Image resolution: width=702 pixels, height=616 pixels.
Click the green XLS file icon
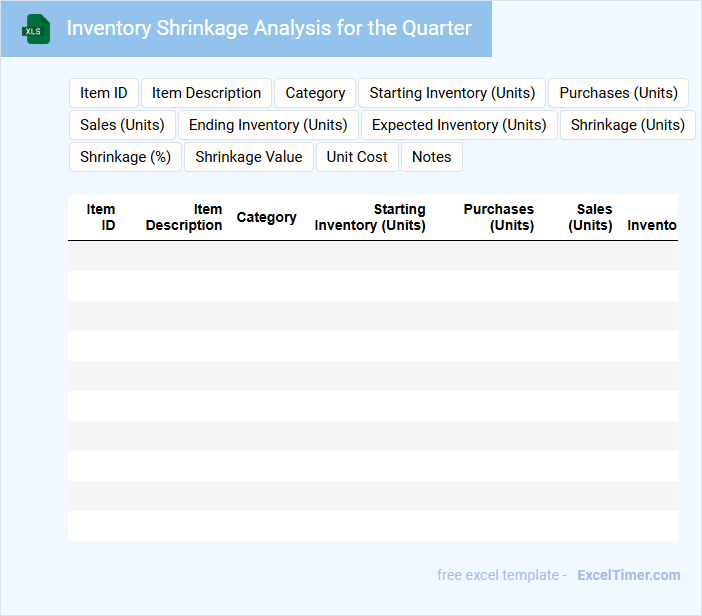click(x=36, y=29)
